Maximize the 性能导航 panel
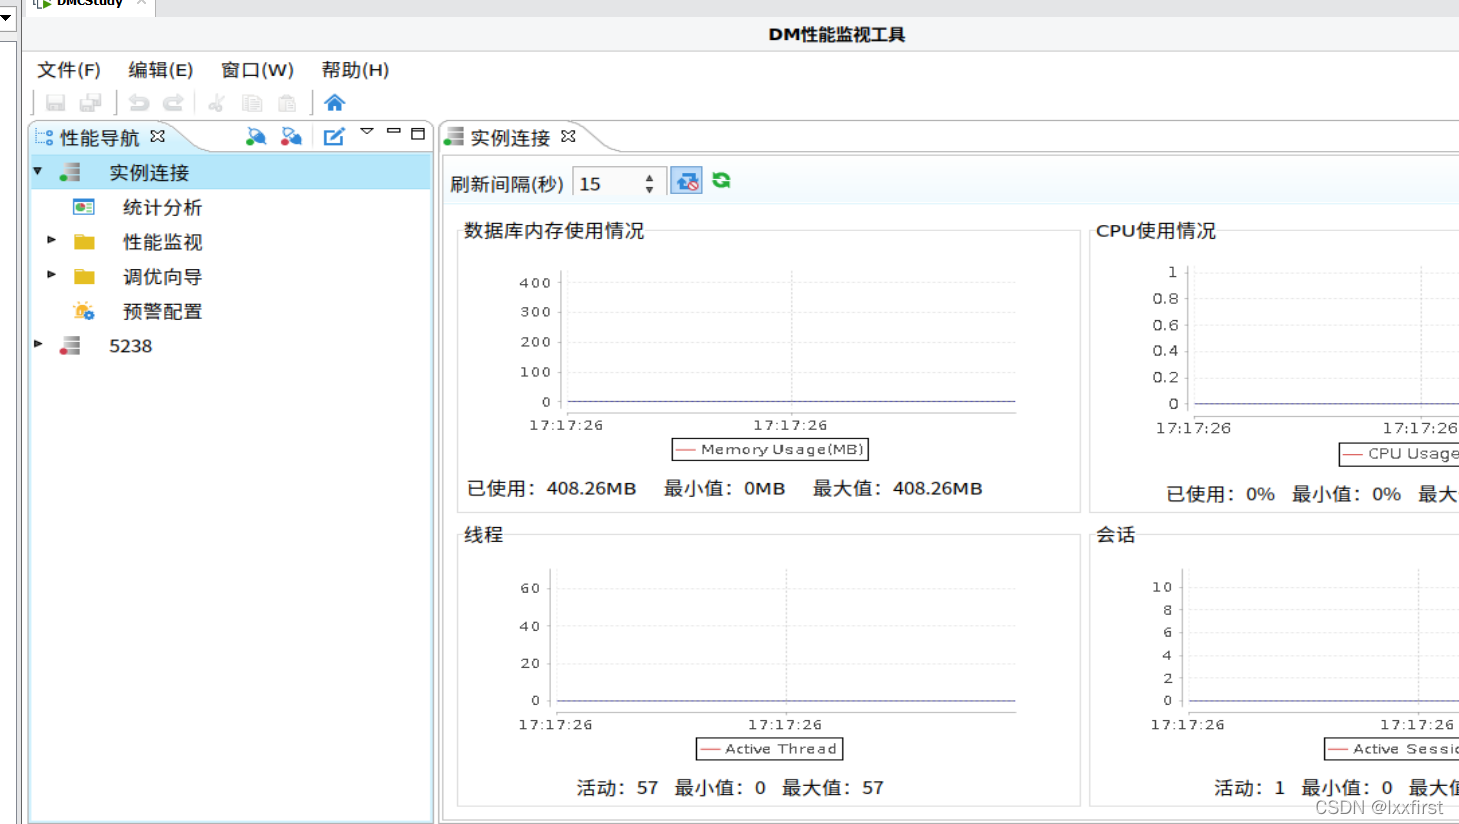The width and height of the screenshot is (1459, 824). coord(418,133)
